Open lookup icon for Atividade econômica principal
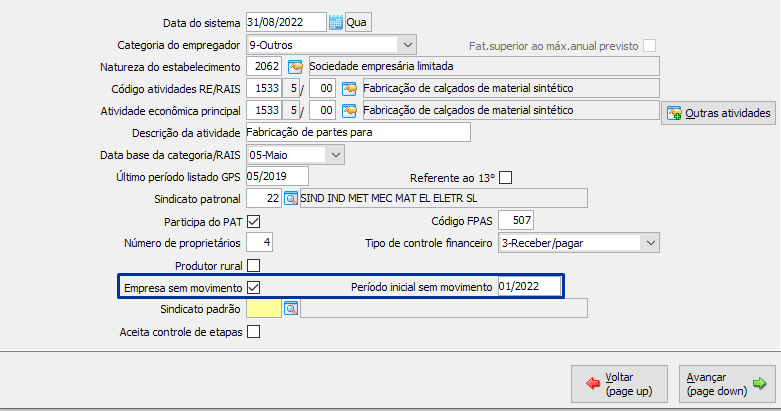Image resolution: width=781 pixels, height=411 pixels. (x=349, y=111)
